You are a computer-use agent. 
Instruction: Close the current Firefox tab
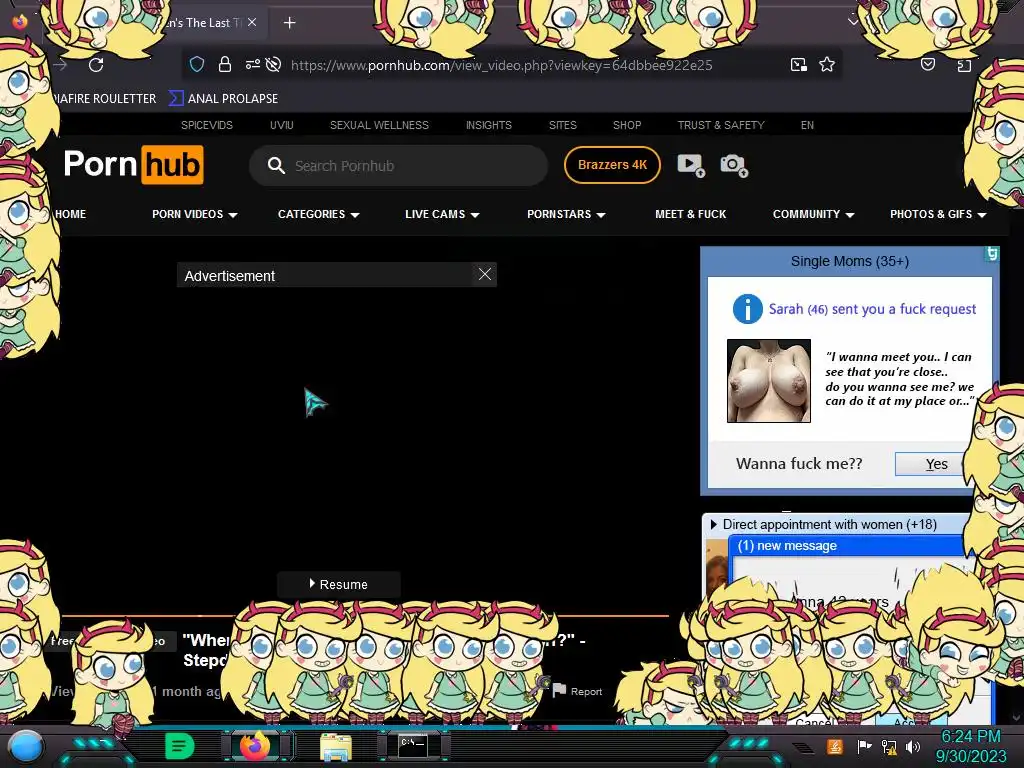click(x=252, y=22)
